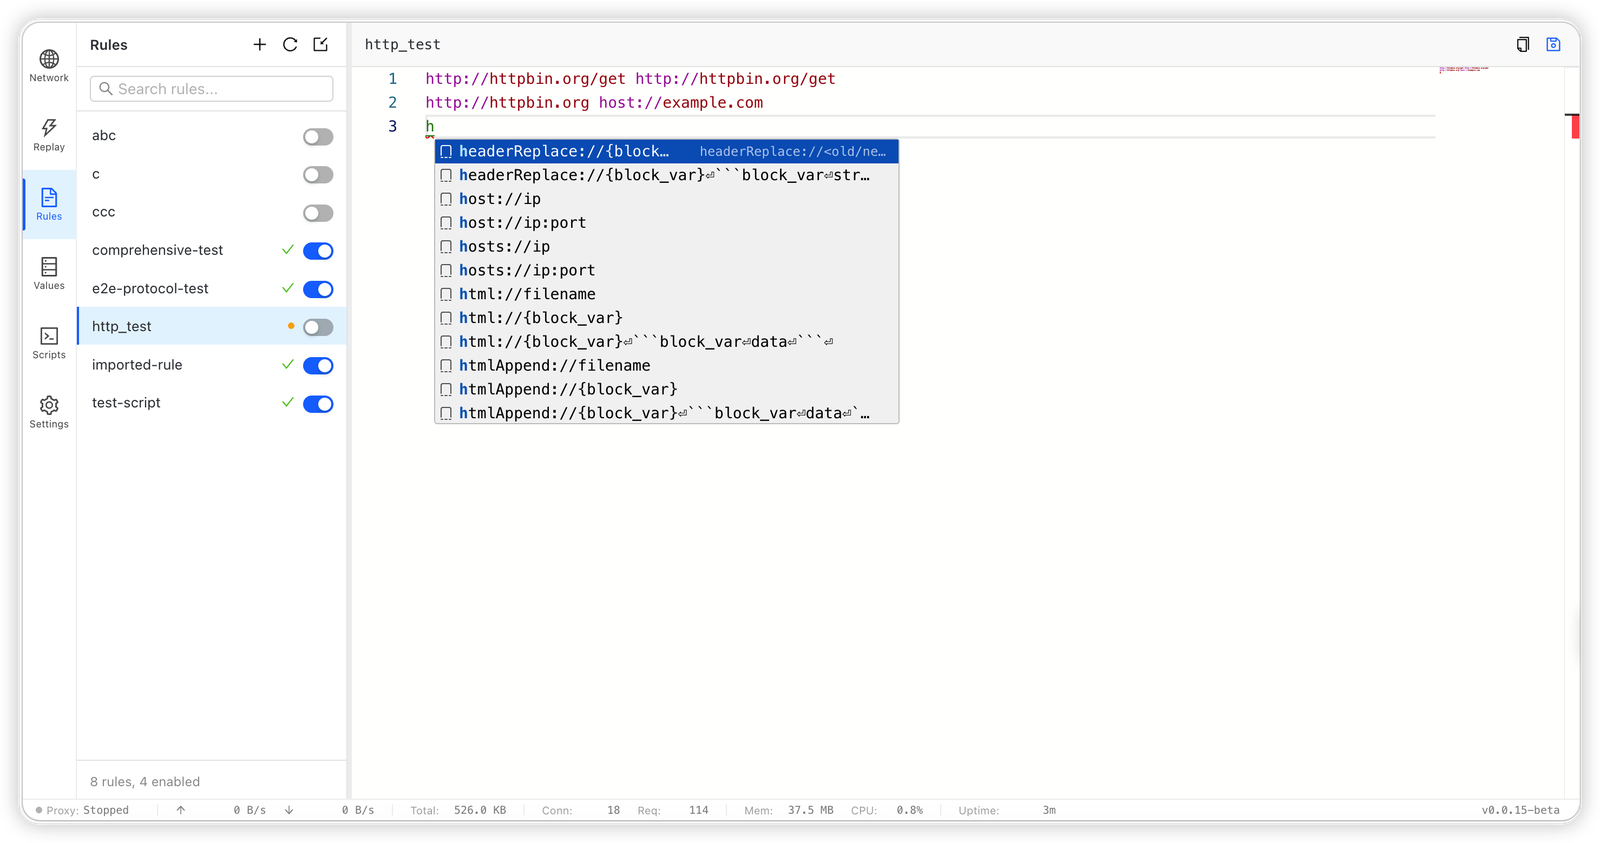Pick the hosts://ip:port suggestion

click(x=667, y=271)
